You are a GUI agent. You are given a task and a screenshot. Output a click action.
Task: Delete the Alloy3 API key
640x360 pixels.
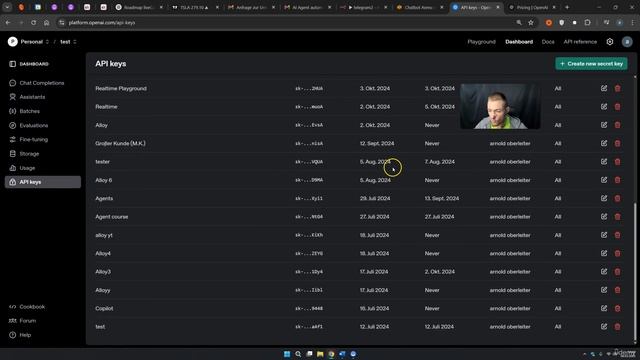(618, 272)
